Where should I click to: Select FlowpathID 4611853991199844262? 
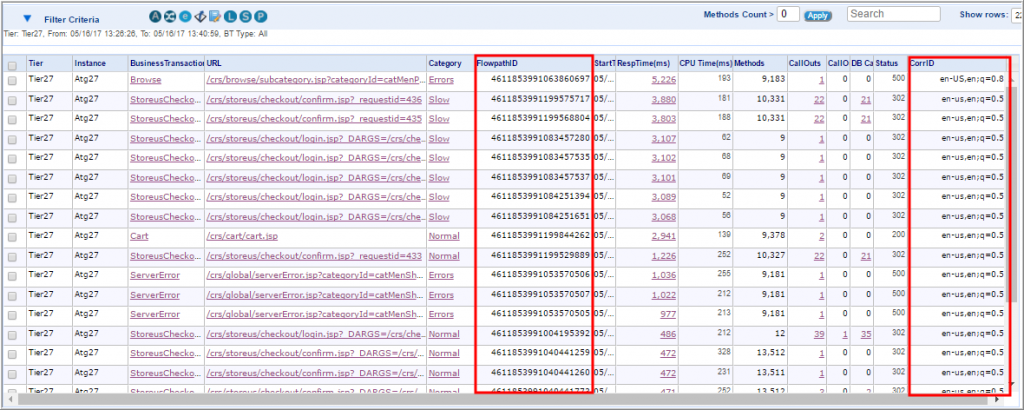(540, 236)
